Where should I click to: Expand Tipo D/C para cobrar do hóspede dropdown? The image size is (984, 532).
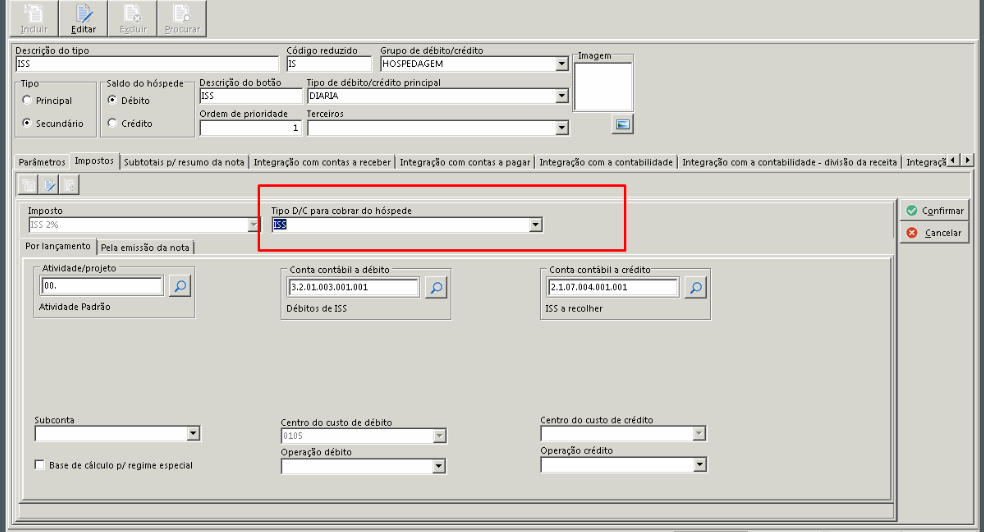coord(535,225)
